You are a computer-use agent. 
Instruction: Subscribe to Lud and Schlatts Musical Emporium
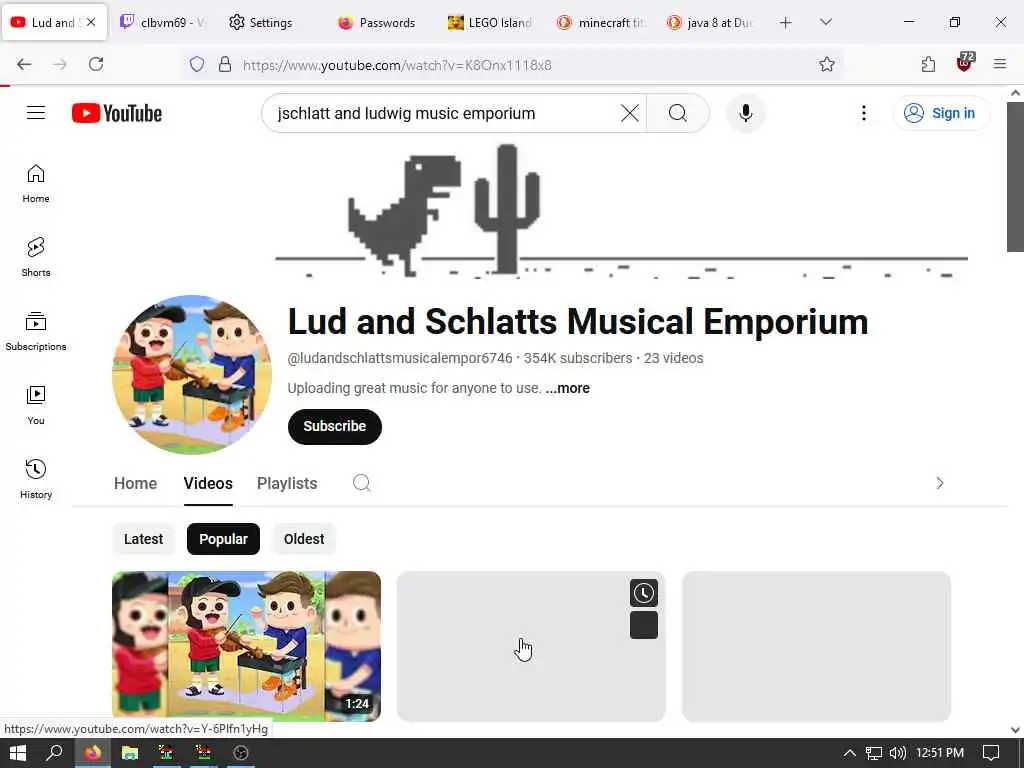(334, 426)
